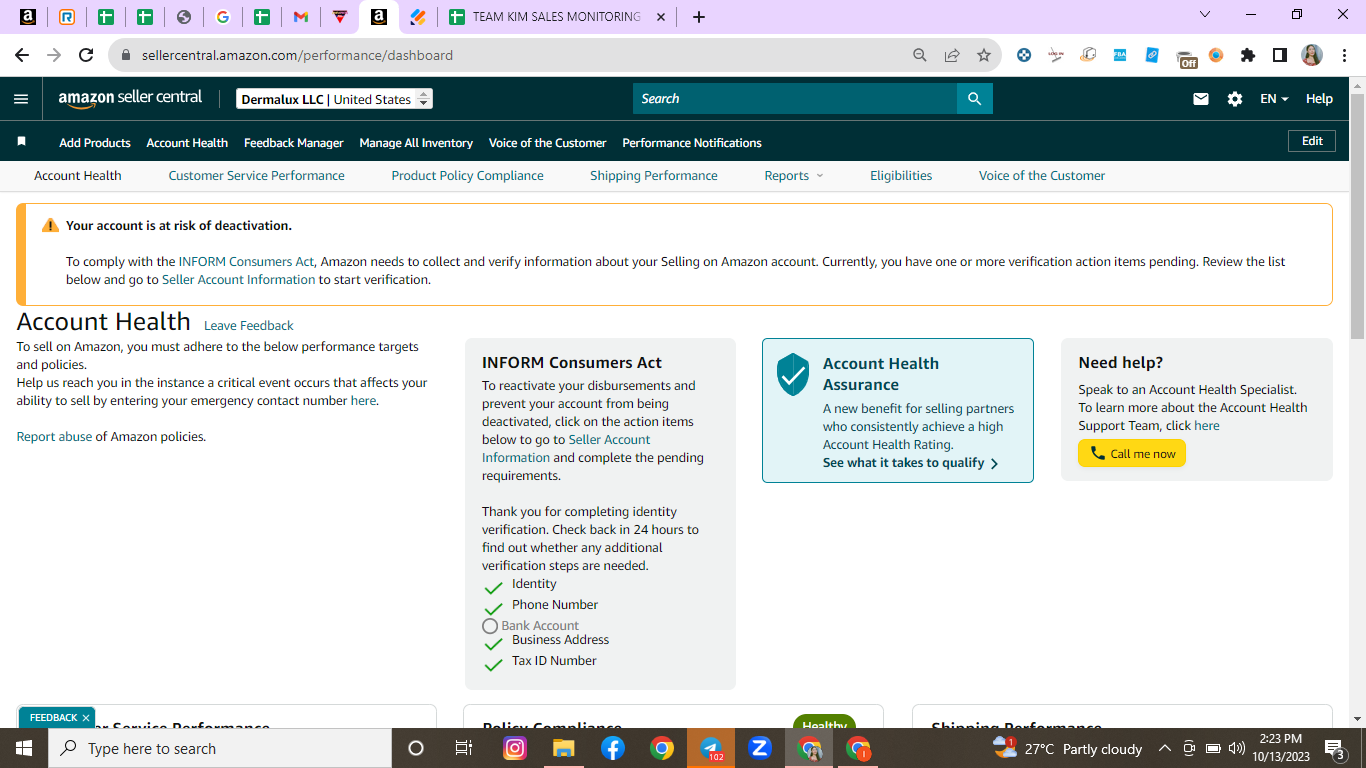
Task: Open Manage All Inventory in favorites bar
Action: click(x=416, y=143)
